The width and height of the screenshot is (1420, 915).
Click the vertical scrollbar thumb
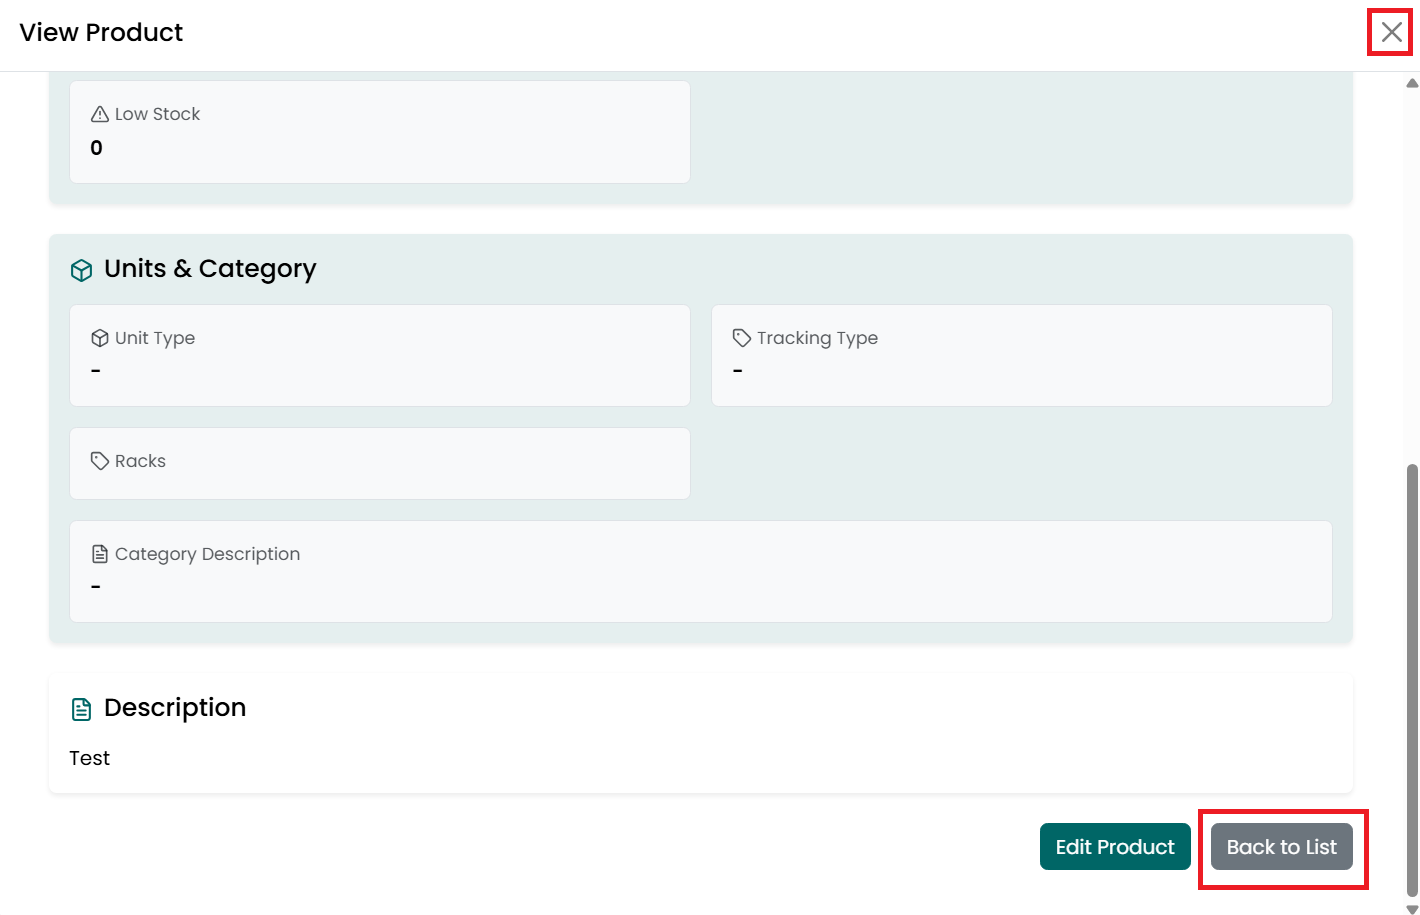click(1412, 679)
